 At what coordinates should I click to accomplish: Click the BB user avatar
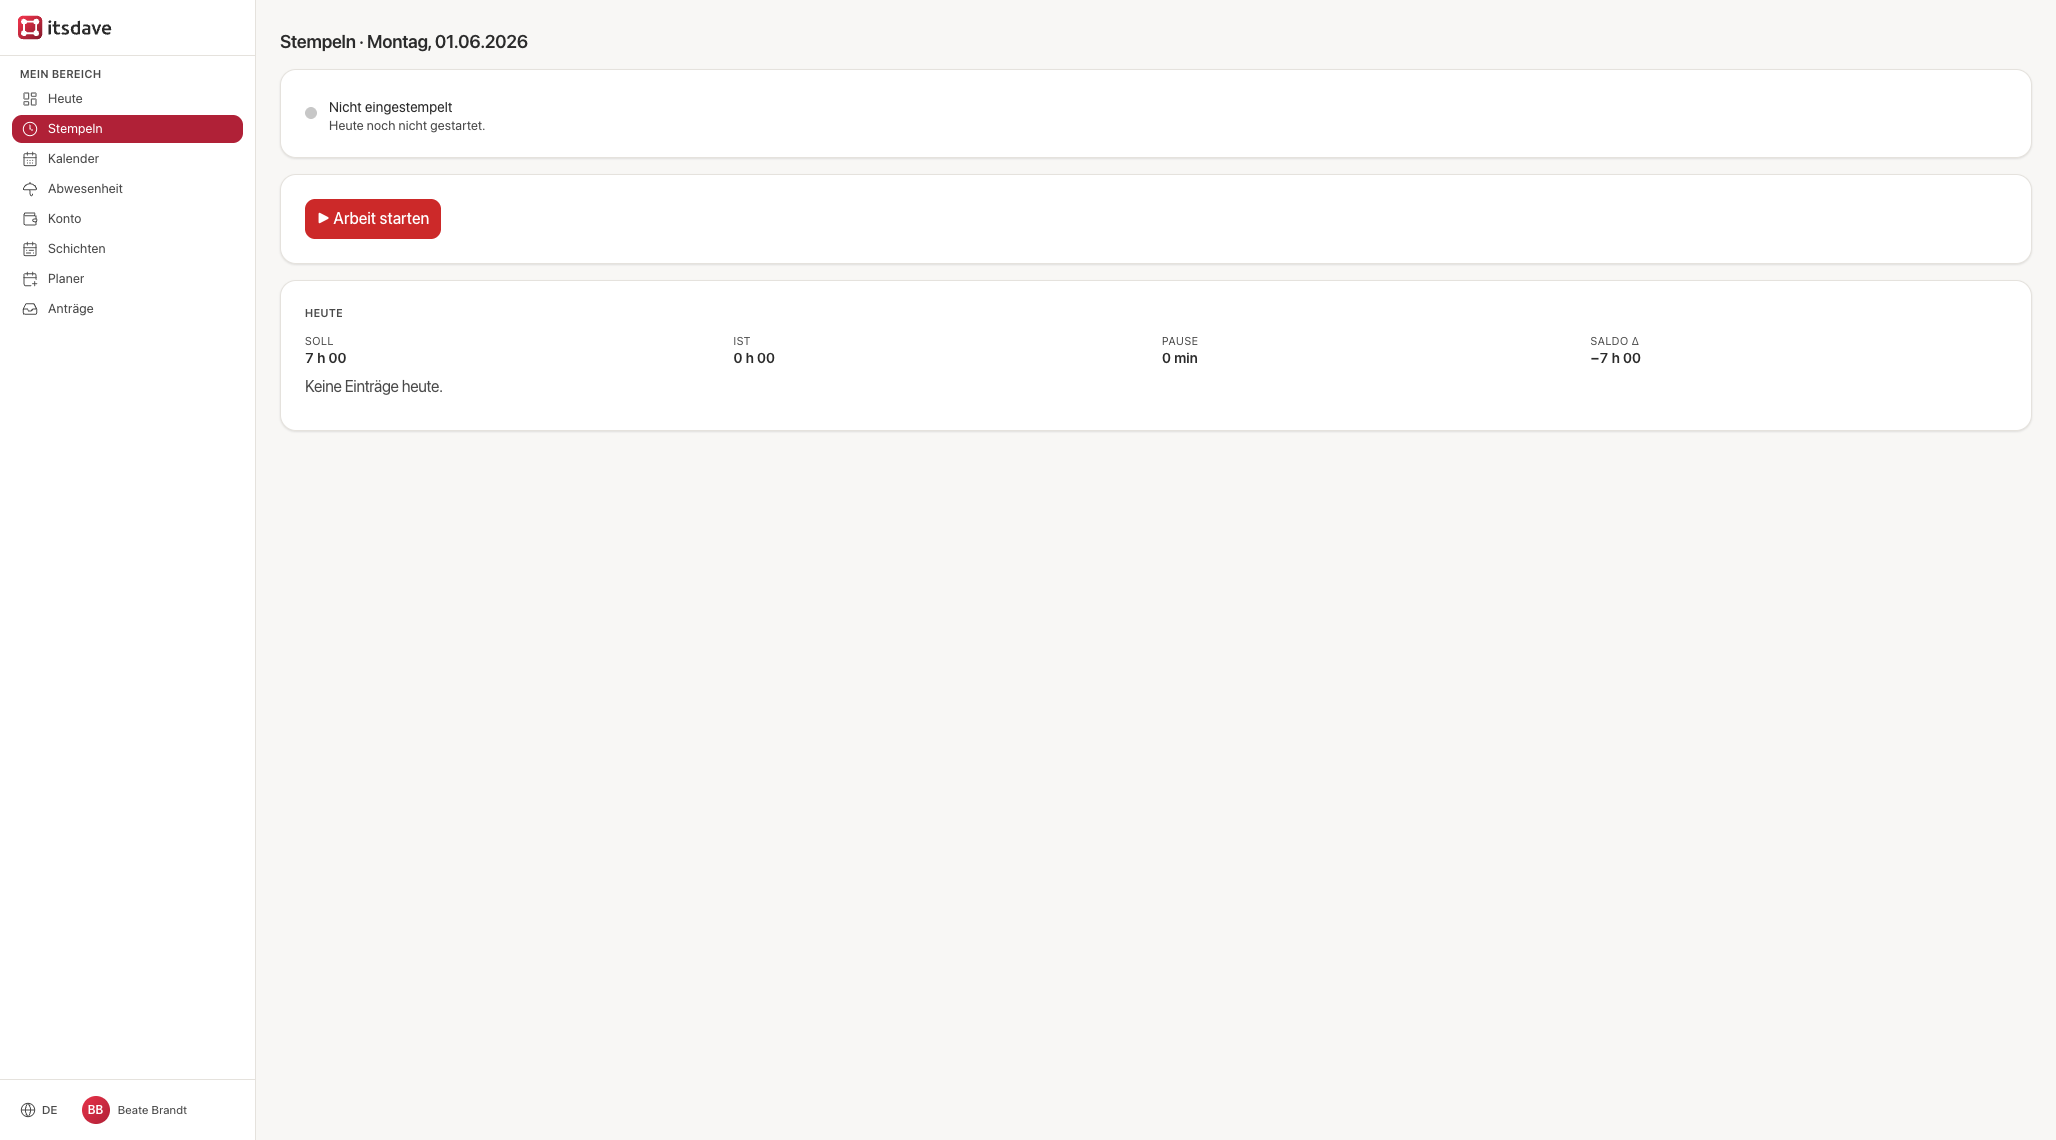point(96,1110)
